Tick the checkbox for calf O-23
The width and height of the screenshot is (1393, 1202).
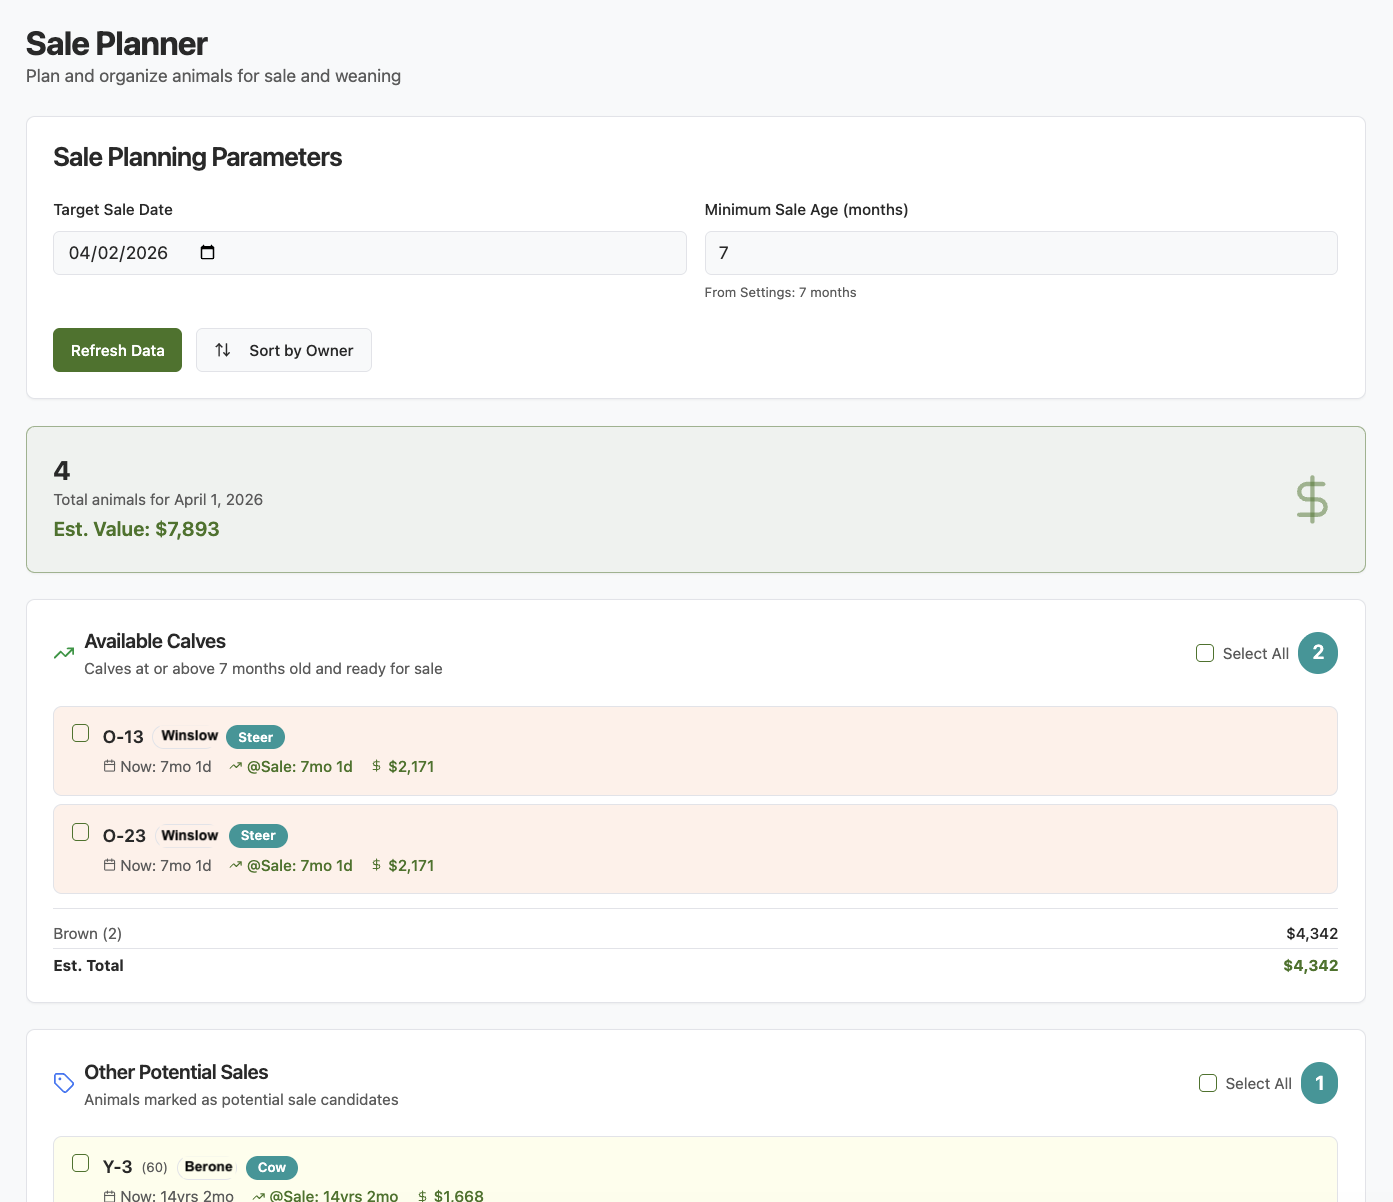[81, 832]
